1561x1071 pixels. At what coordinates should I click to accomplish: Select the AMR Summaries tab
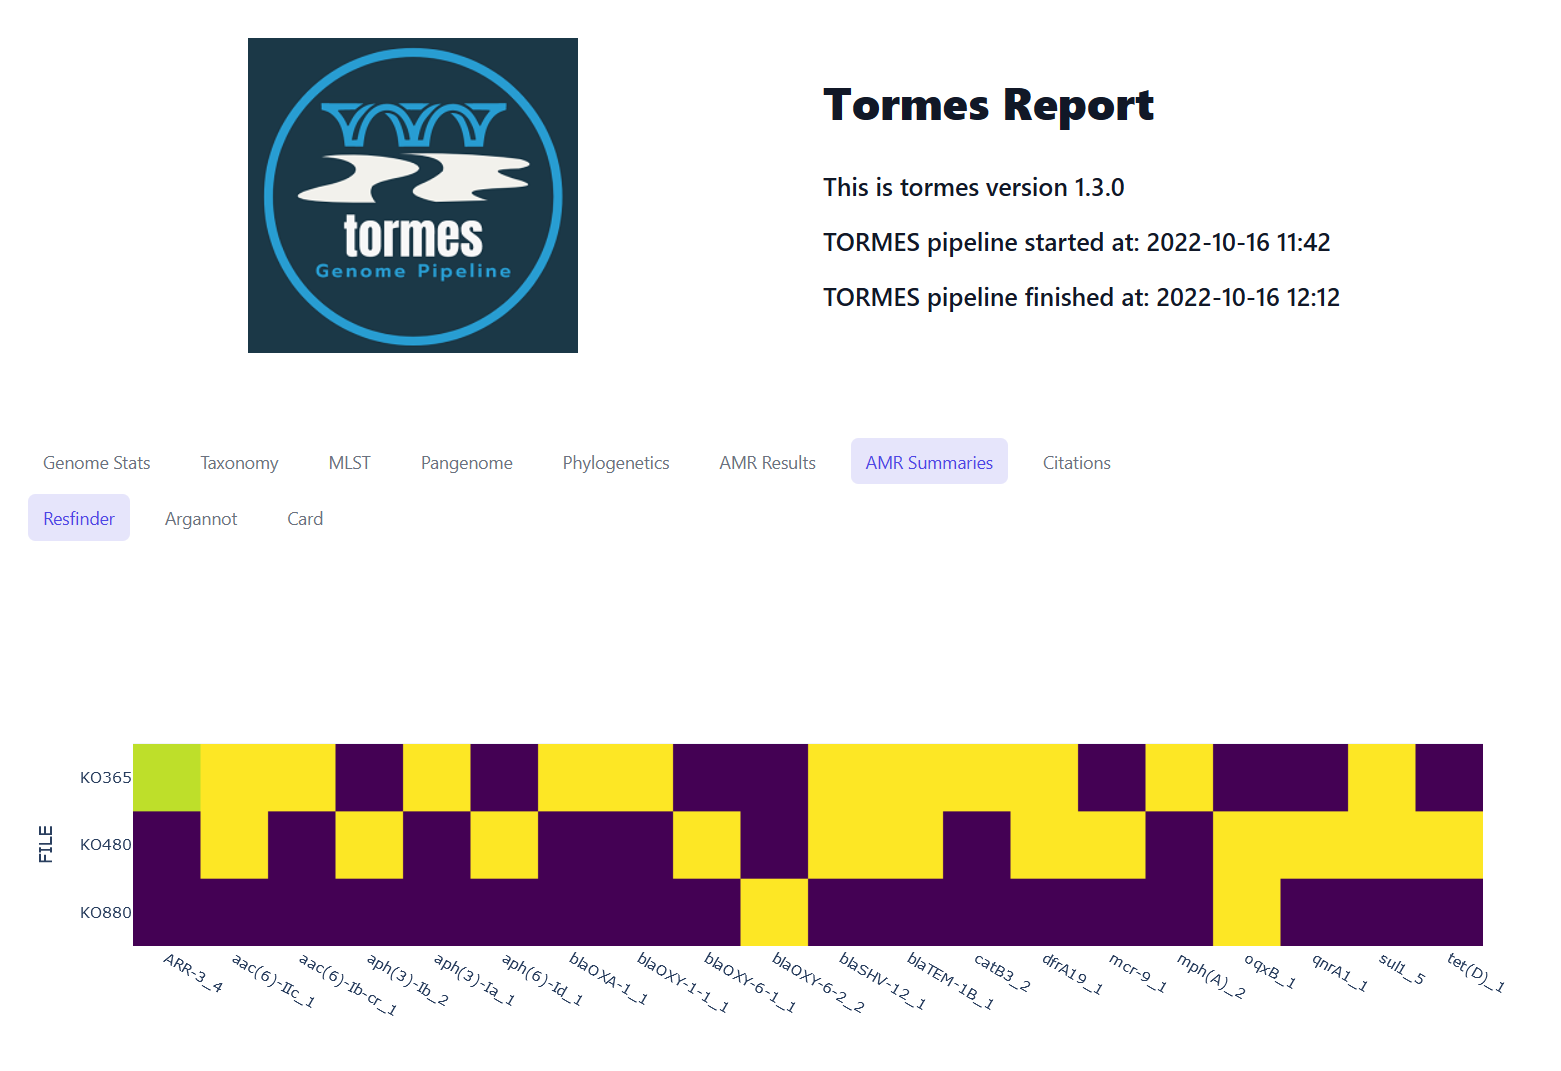coord(928,461)
